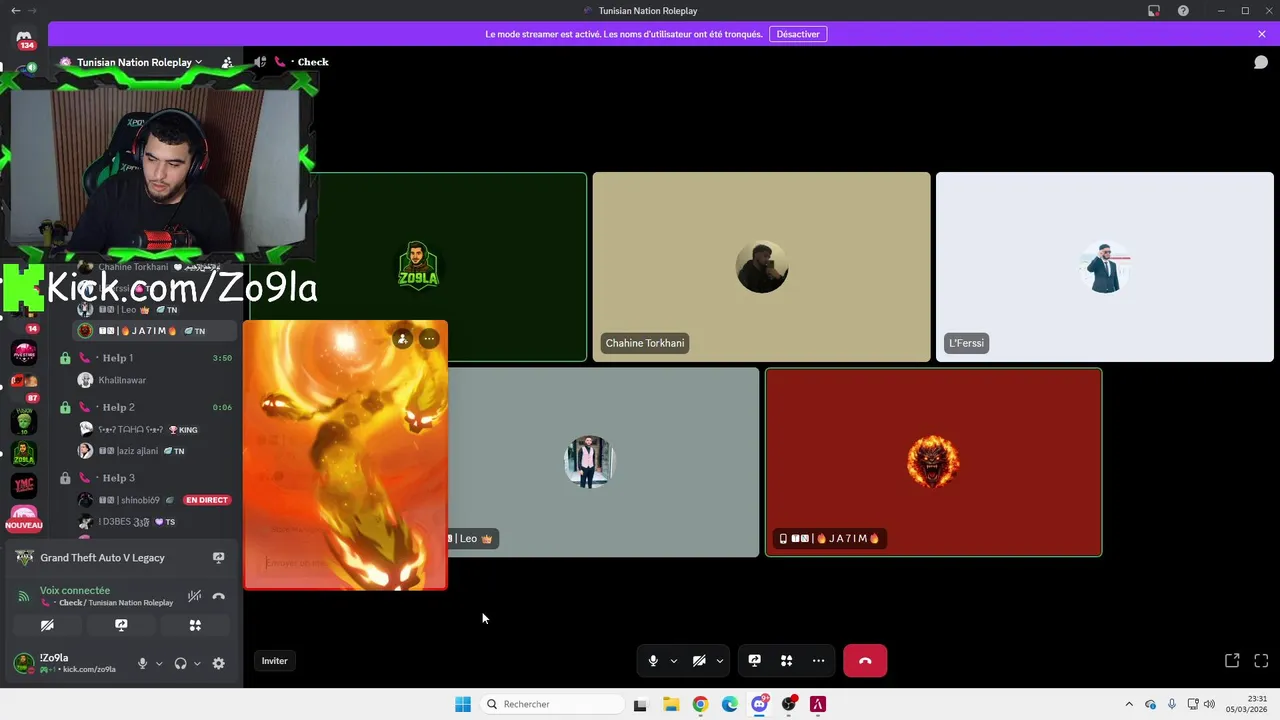Viewport: 1280px width, 720px height.
Task: Open Windows Start menu
Action: pyautogui.click(x=463, y=704)
